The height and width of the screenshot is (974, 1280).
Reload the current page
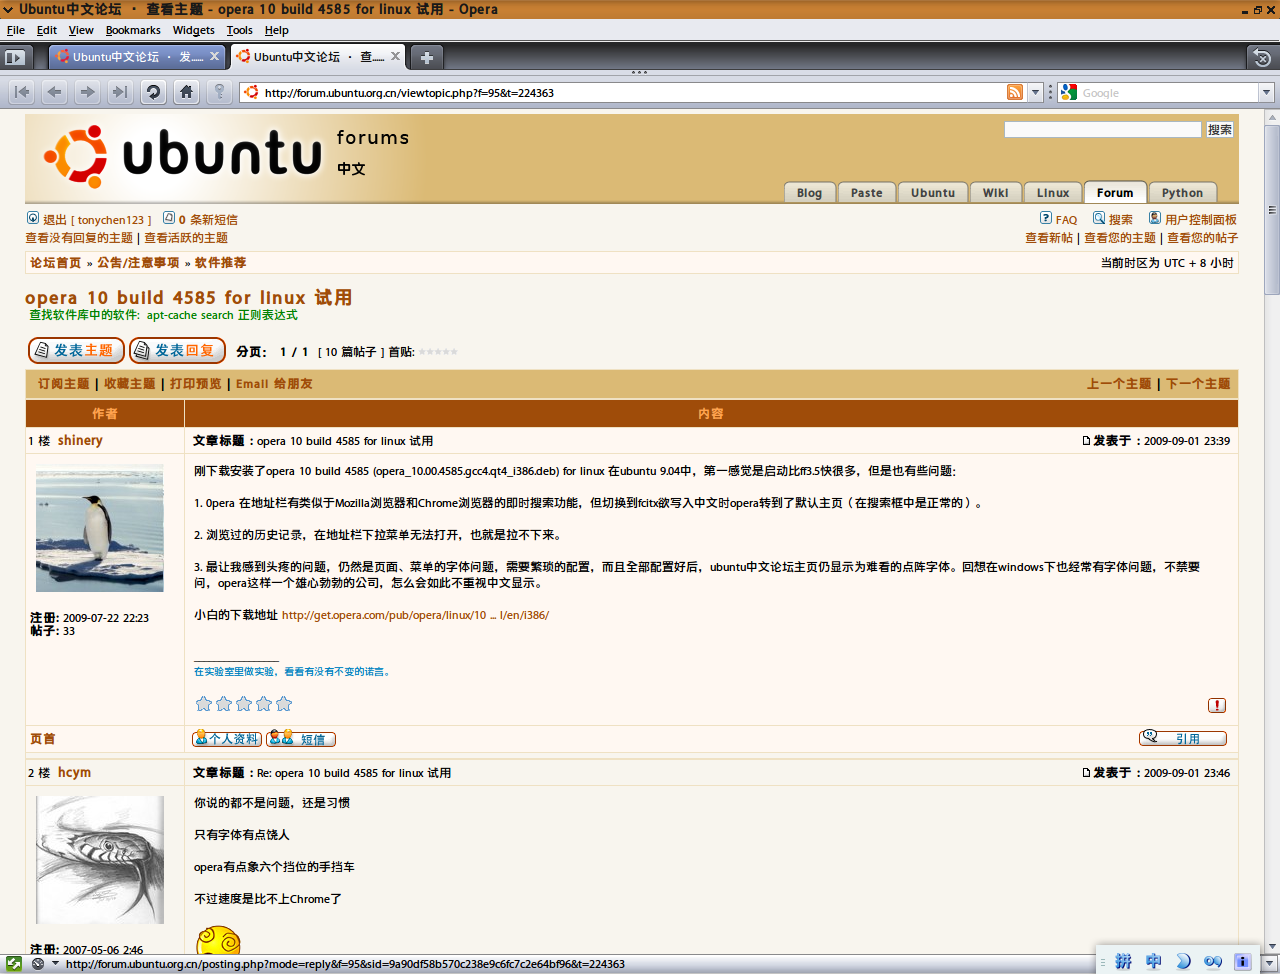[153, 92]
